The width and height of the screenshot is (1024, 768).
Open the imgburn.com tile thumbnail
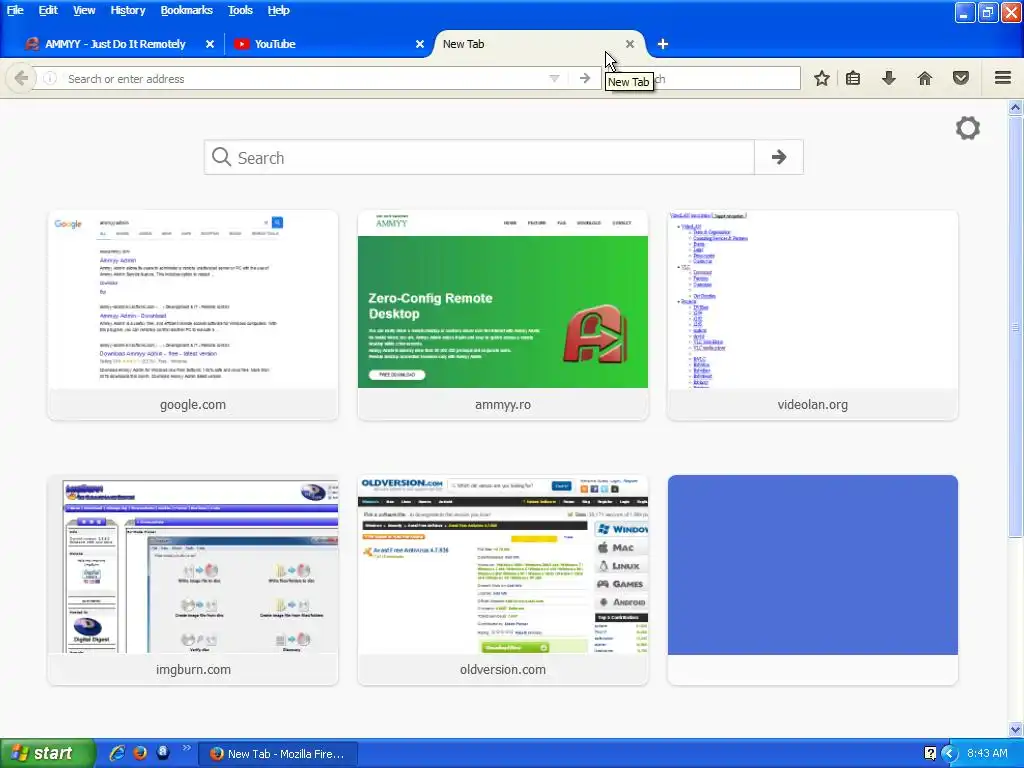(193, 565)
